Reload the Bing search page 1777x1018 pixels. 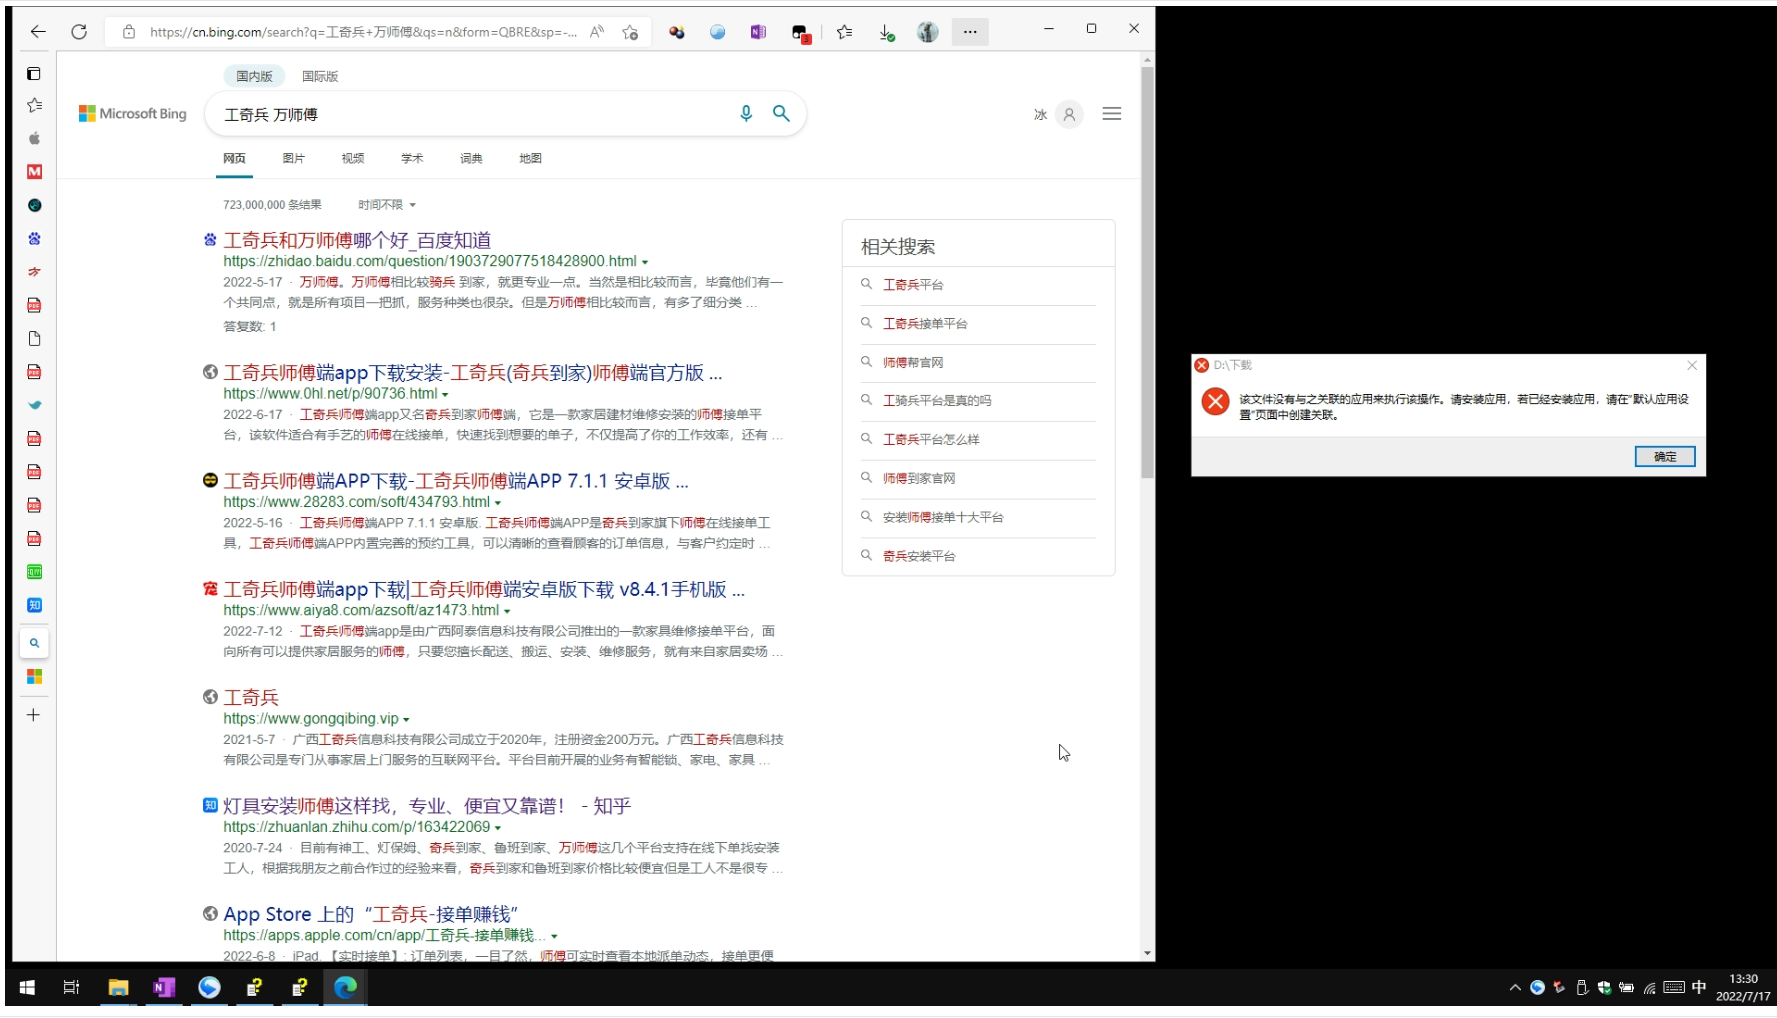(x=79, y=32)
